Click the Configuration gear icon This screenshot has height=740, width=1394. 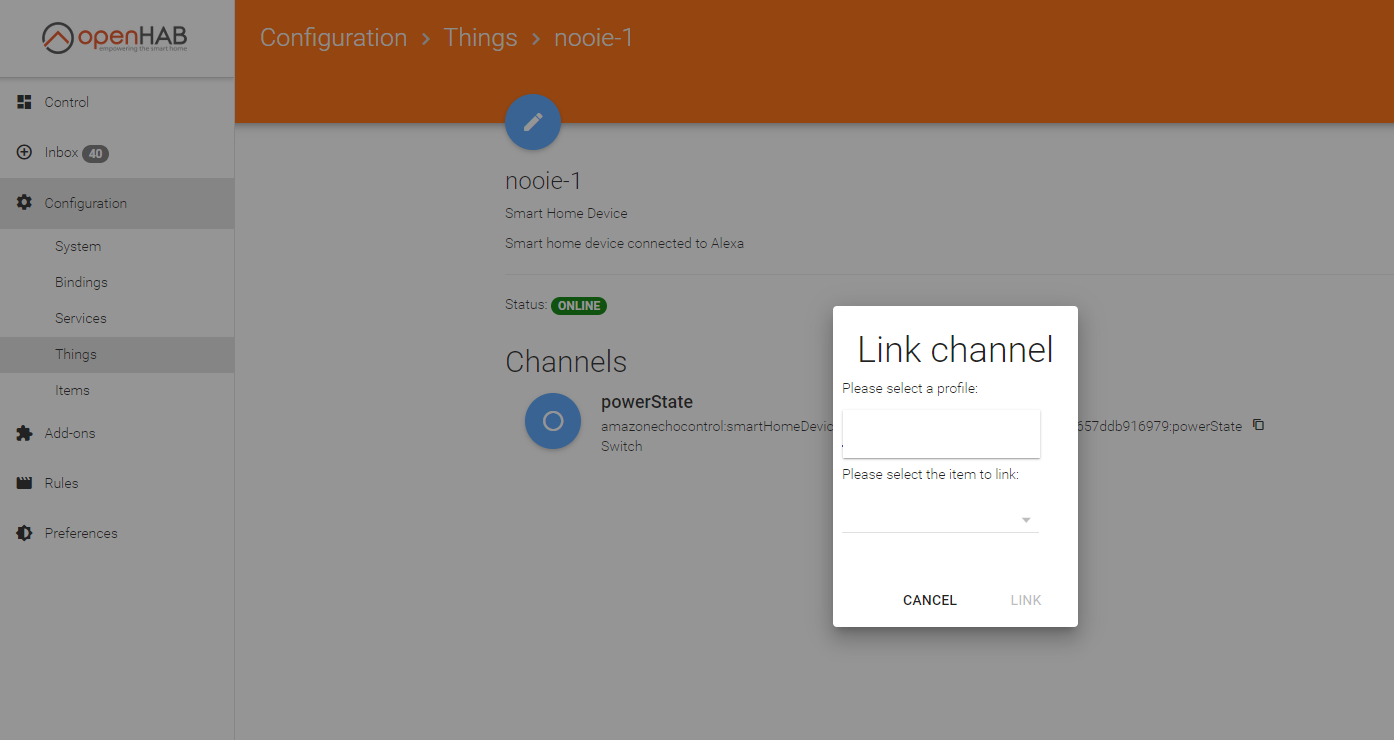pyautogui.click(x=25, y=203)
